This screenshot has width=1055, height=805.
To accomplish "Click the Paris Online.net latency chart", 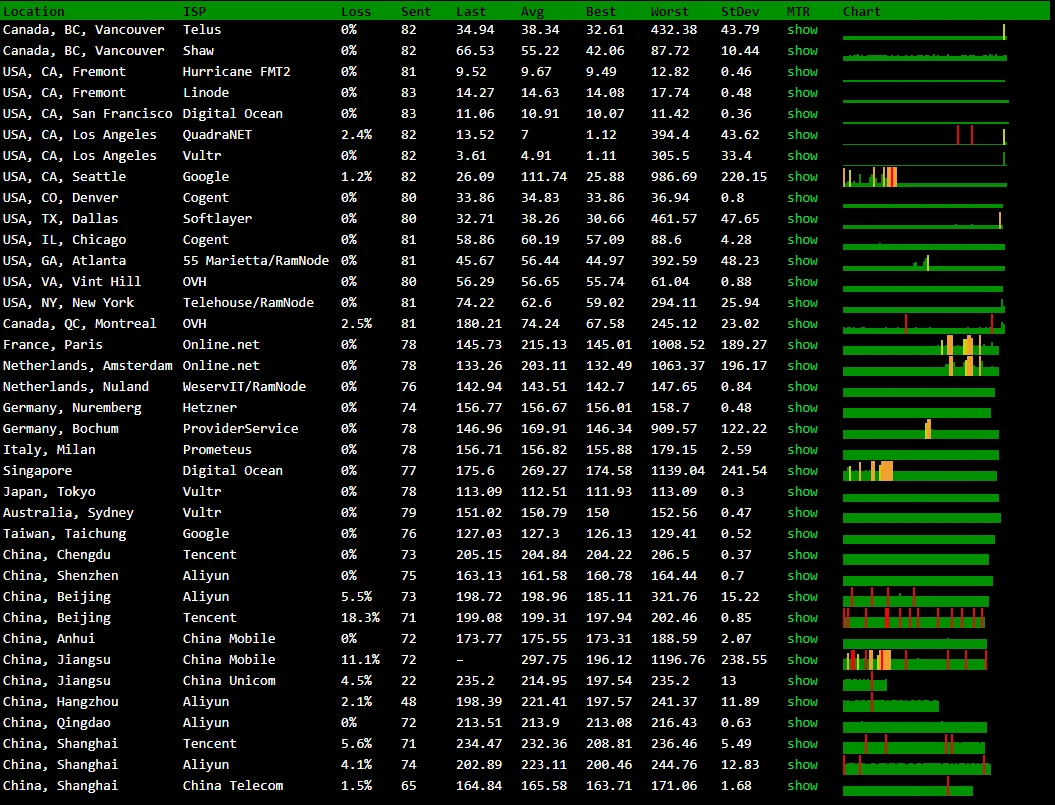I will [921, 345].
